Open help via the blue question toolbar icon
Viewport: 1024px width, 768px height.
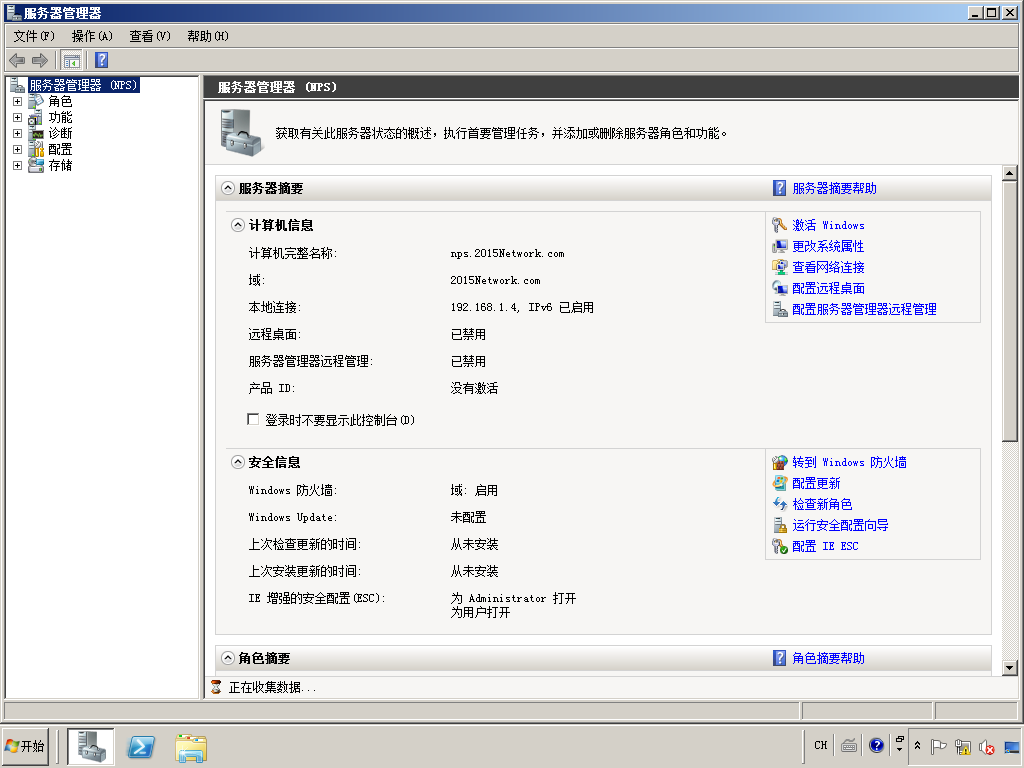(102, 60)
